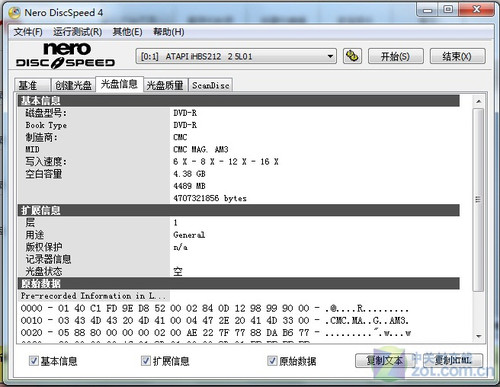Click the scrollbar down arrow
500x387 pixels.
click(479, 336)
